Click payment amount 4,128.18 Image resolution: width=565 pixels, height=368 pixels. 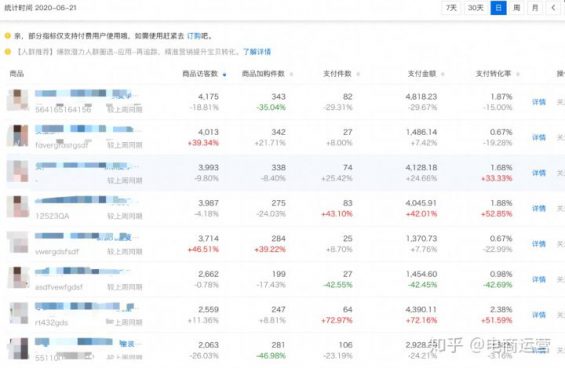421,168
